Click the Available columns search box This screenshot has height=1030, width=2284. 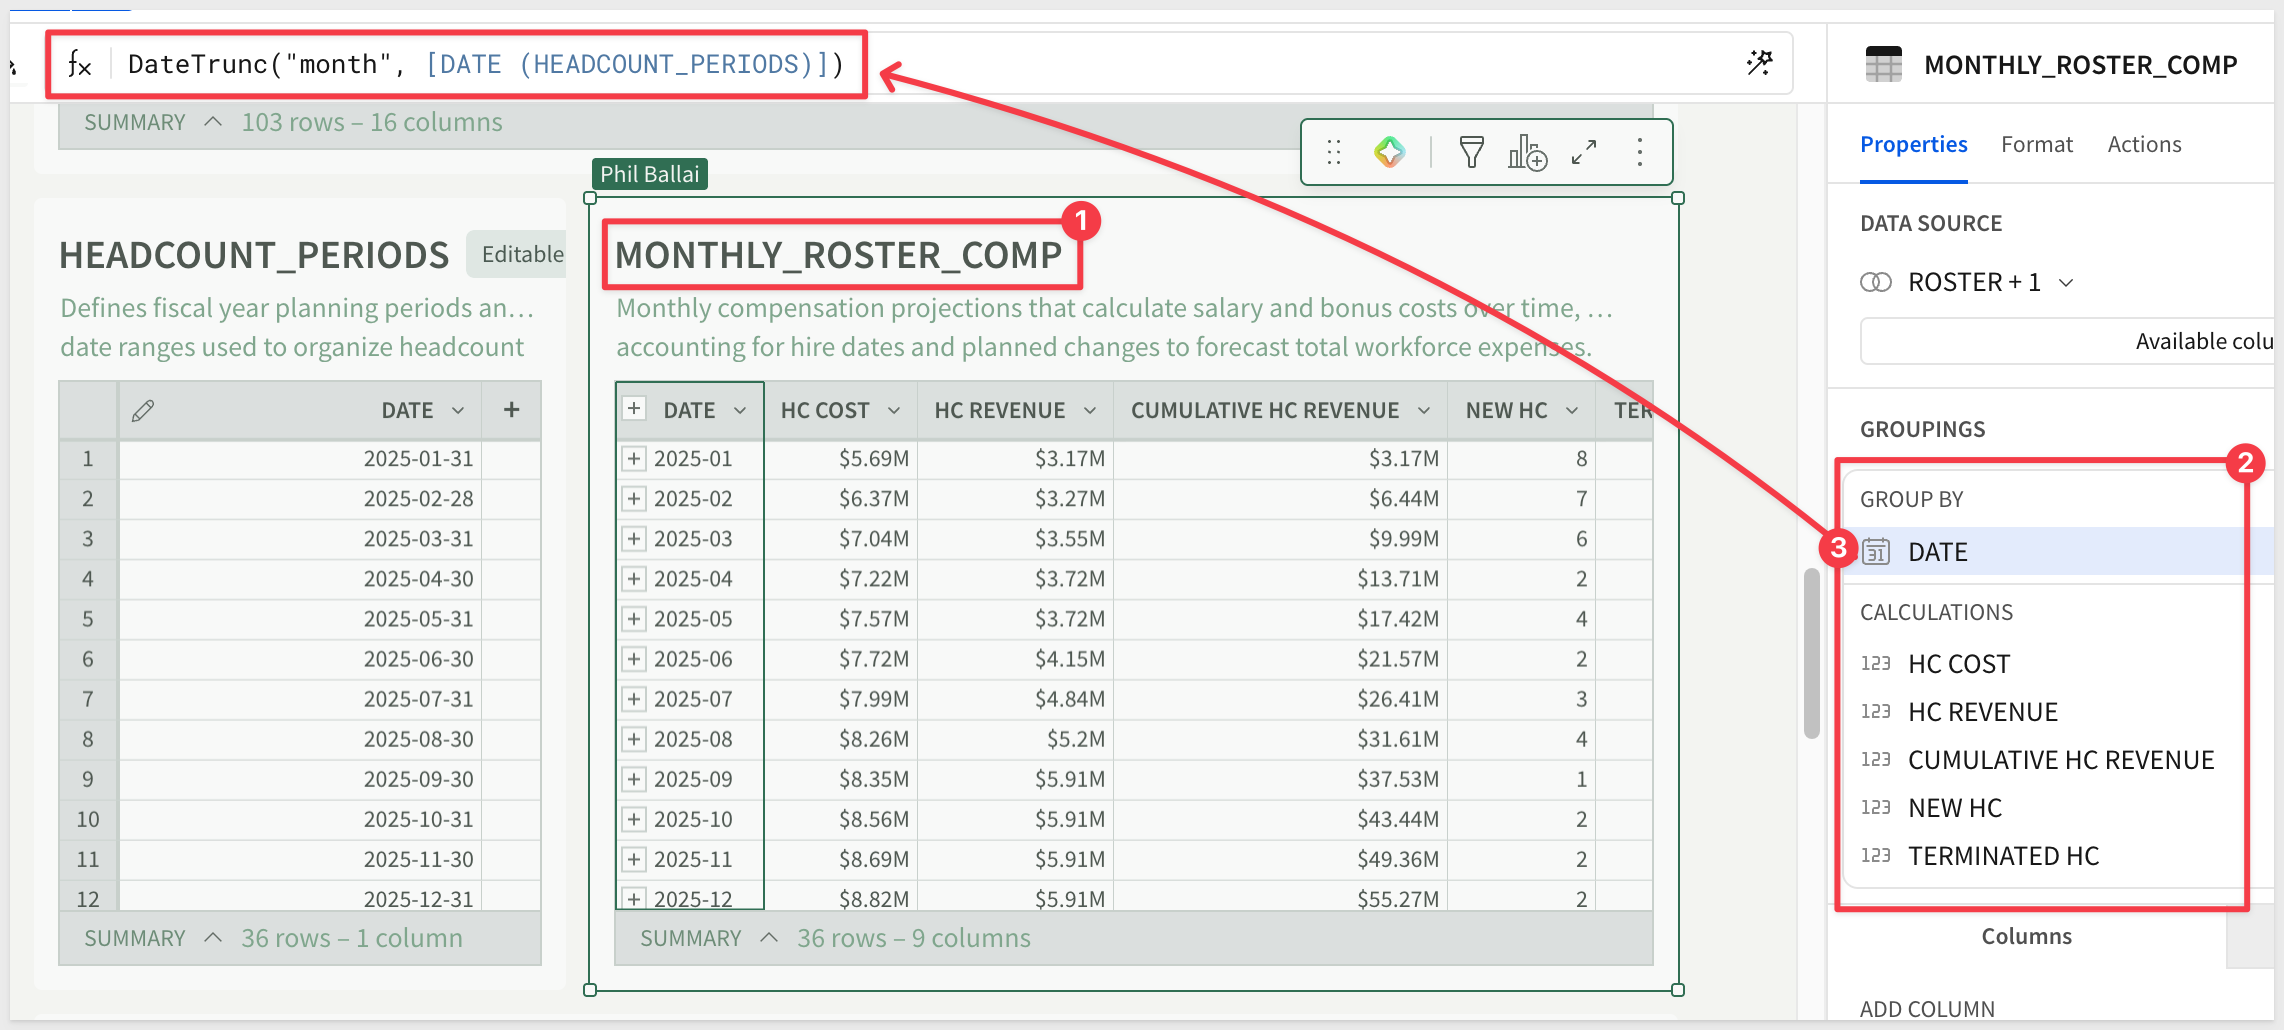[2067, 341]
